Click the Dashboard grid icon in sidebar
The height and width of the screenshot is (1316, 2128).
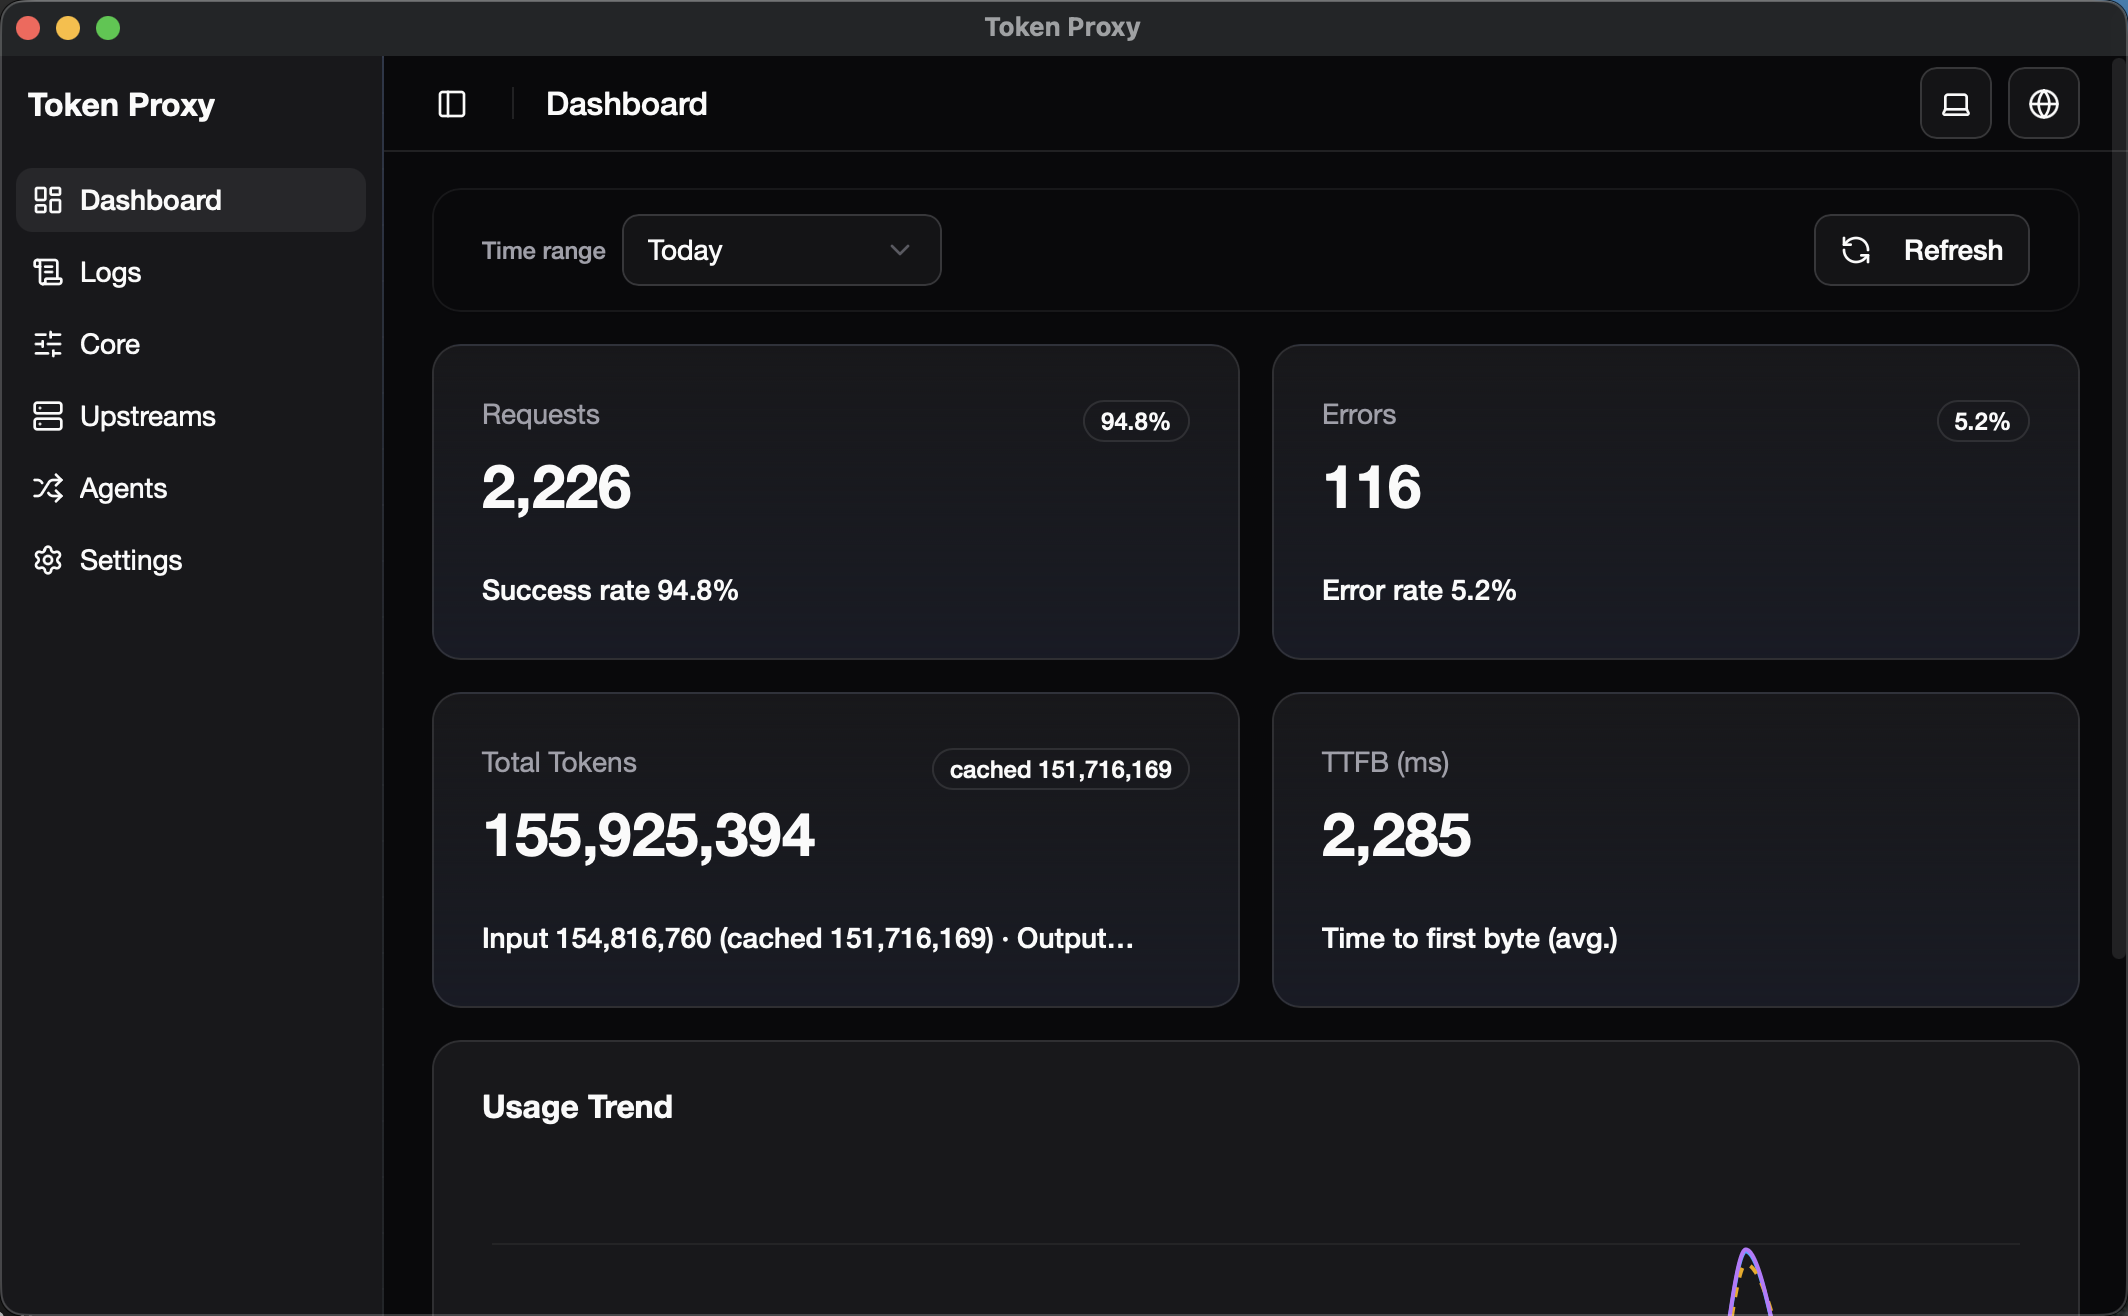pyautogui.click(x=47, y=199)
